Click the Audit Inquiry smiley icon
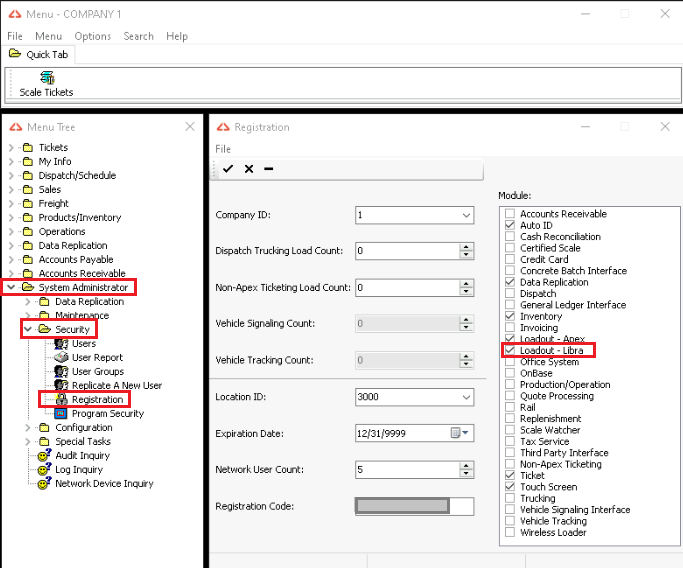 click(x=44, y=455)
